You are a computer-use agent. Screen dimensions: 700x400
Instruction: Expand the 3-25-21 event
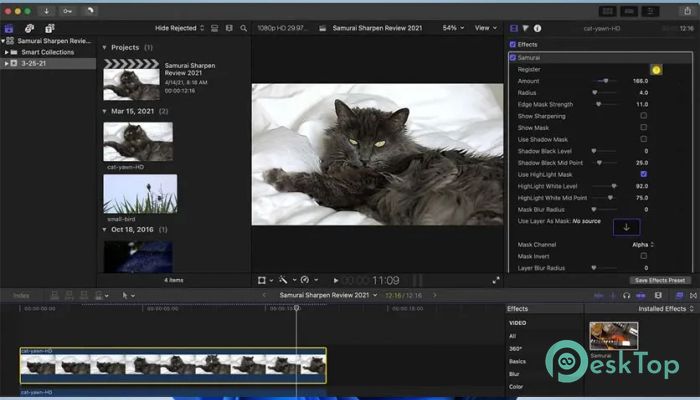[7, 63]
